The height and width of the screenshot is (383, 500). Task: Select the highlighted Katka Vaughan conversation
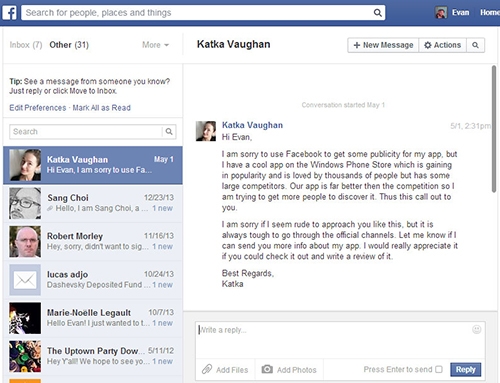click(x=93, y=165)
